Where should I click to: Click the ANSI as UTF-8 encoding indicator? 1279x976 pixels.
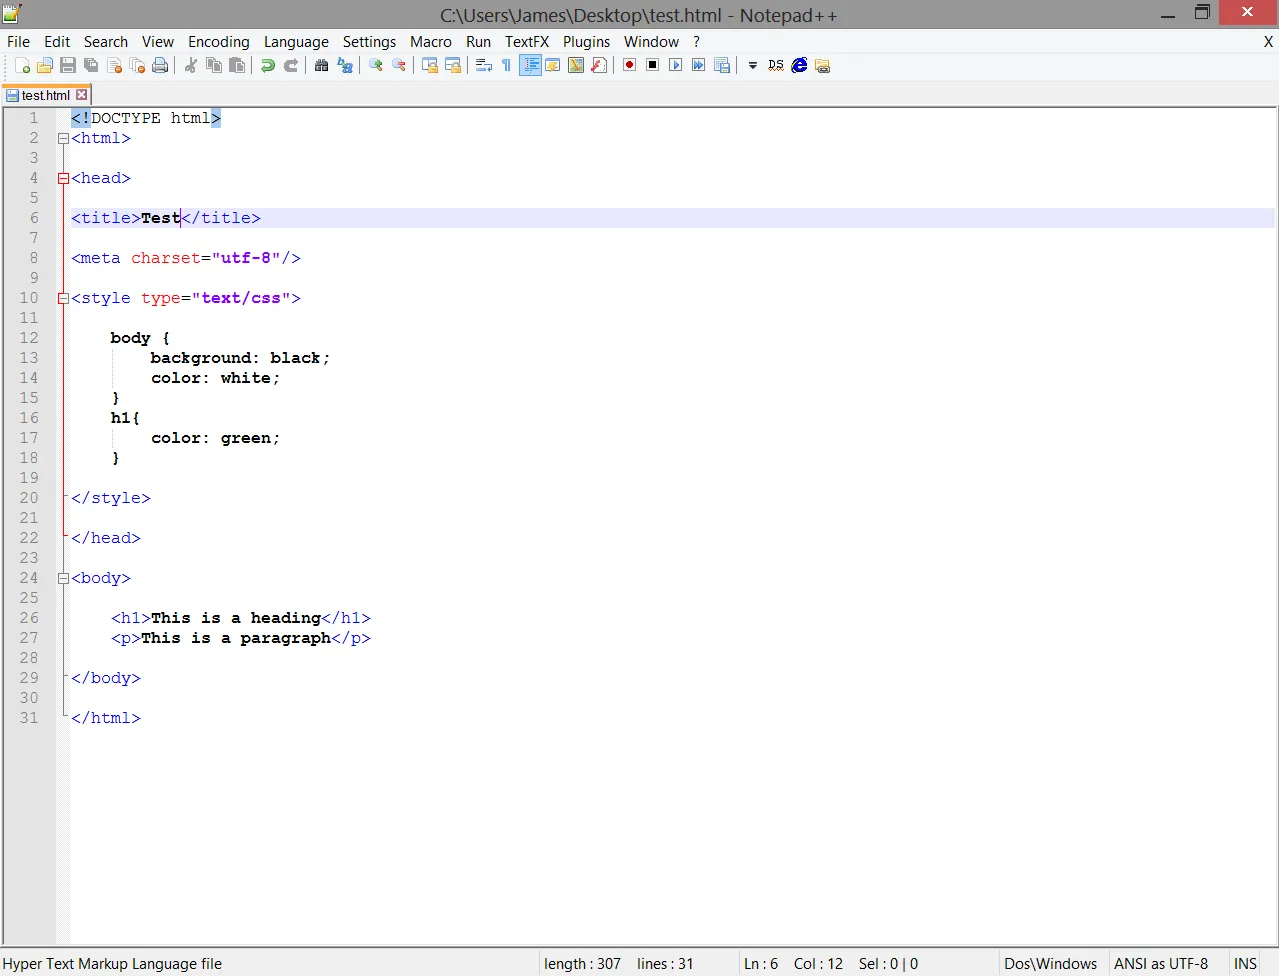1160,963
